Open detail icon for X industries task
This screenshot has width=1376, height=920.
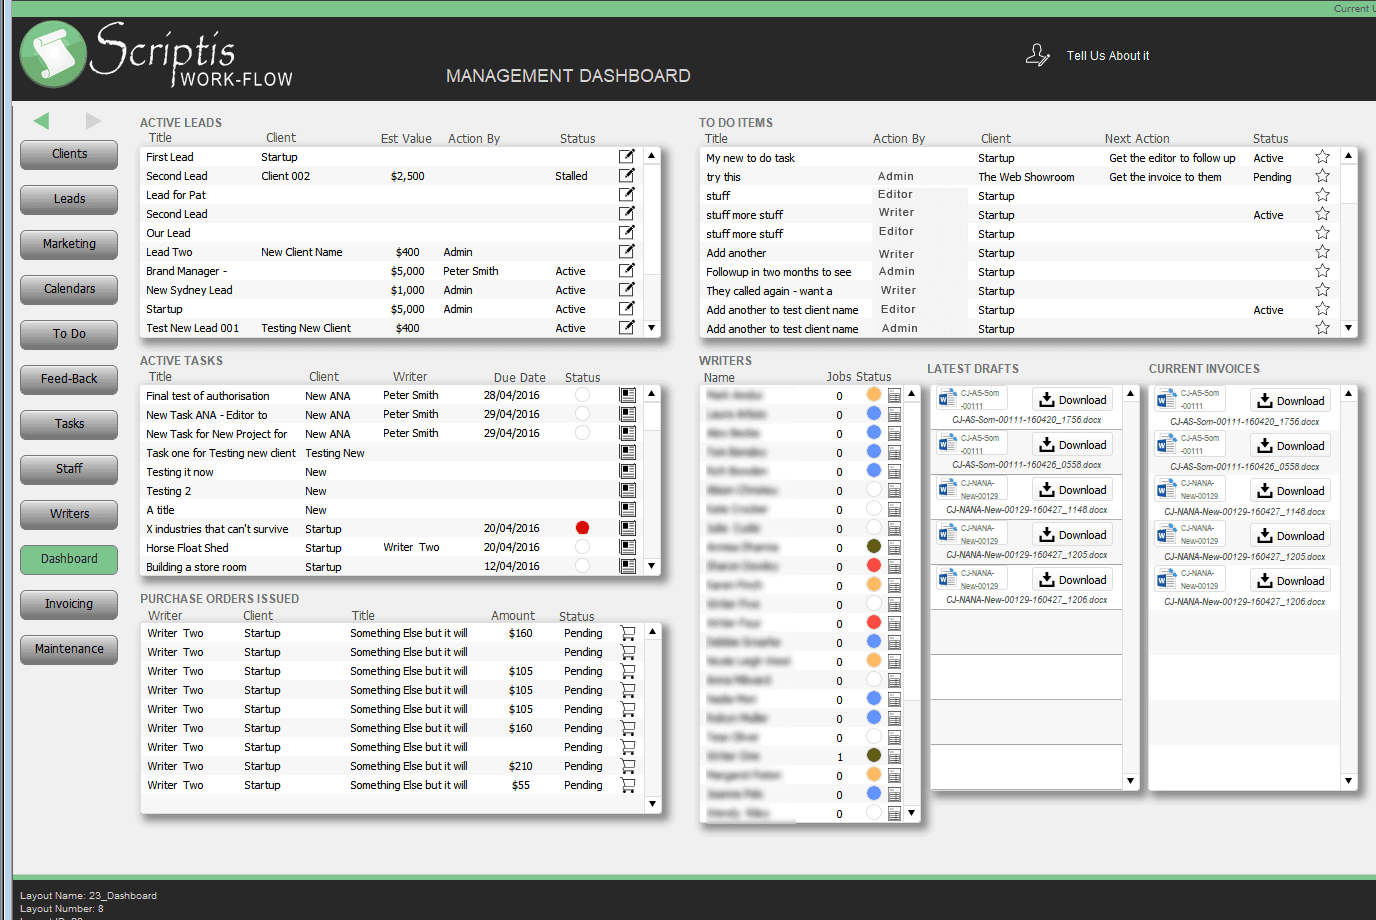pos(628,528)
